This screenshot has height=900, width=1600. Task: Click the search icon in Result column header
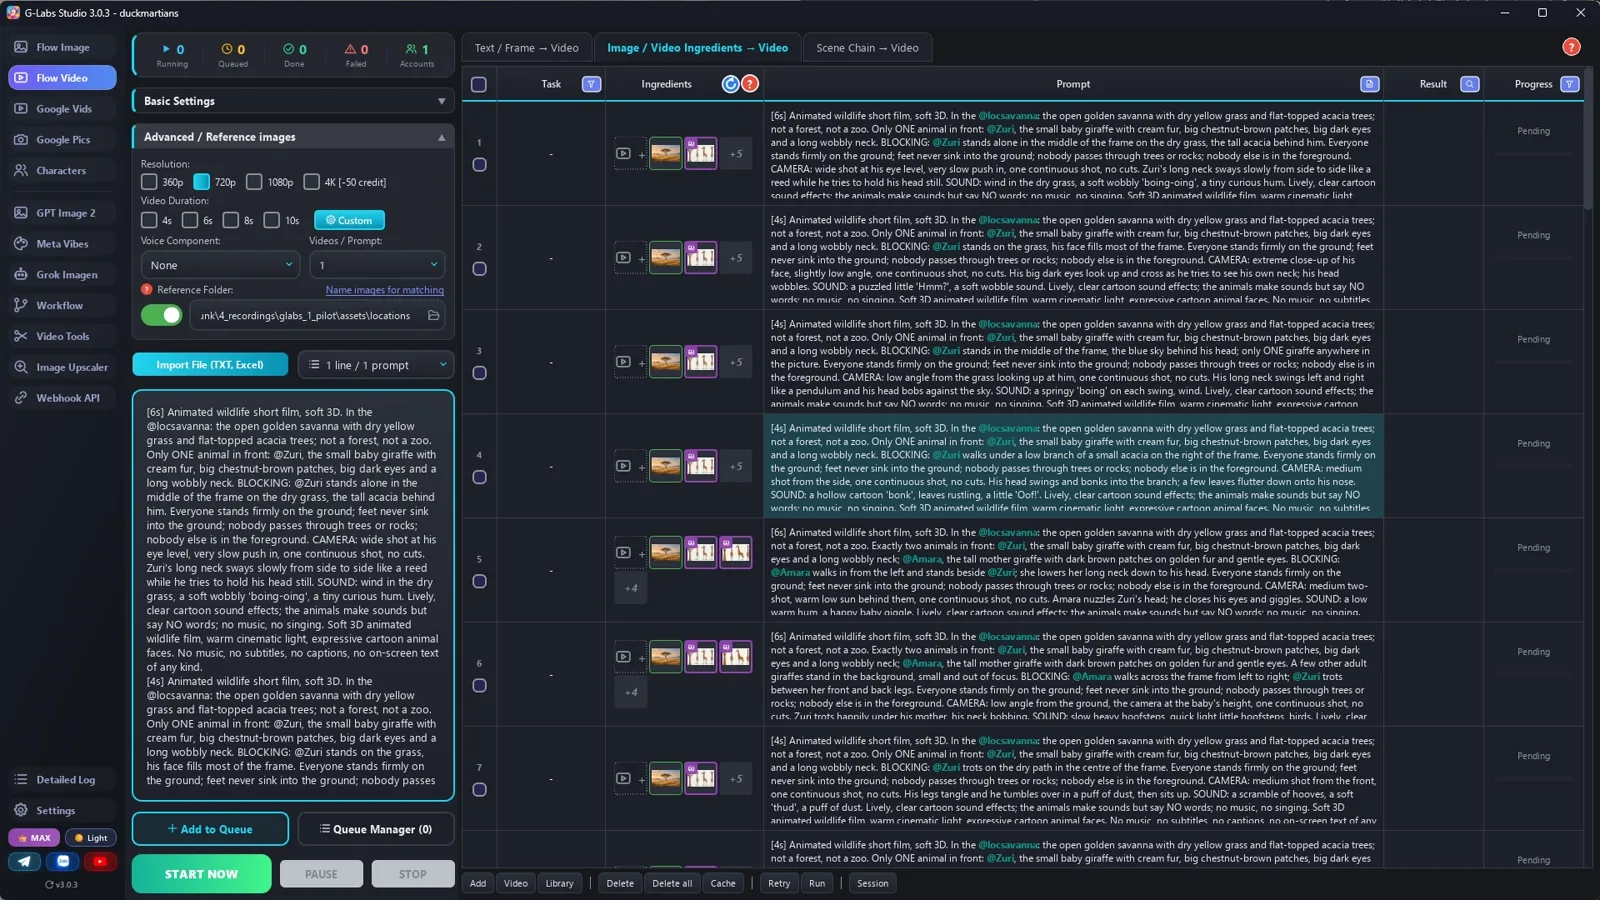(x=1469, y=84)
